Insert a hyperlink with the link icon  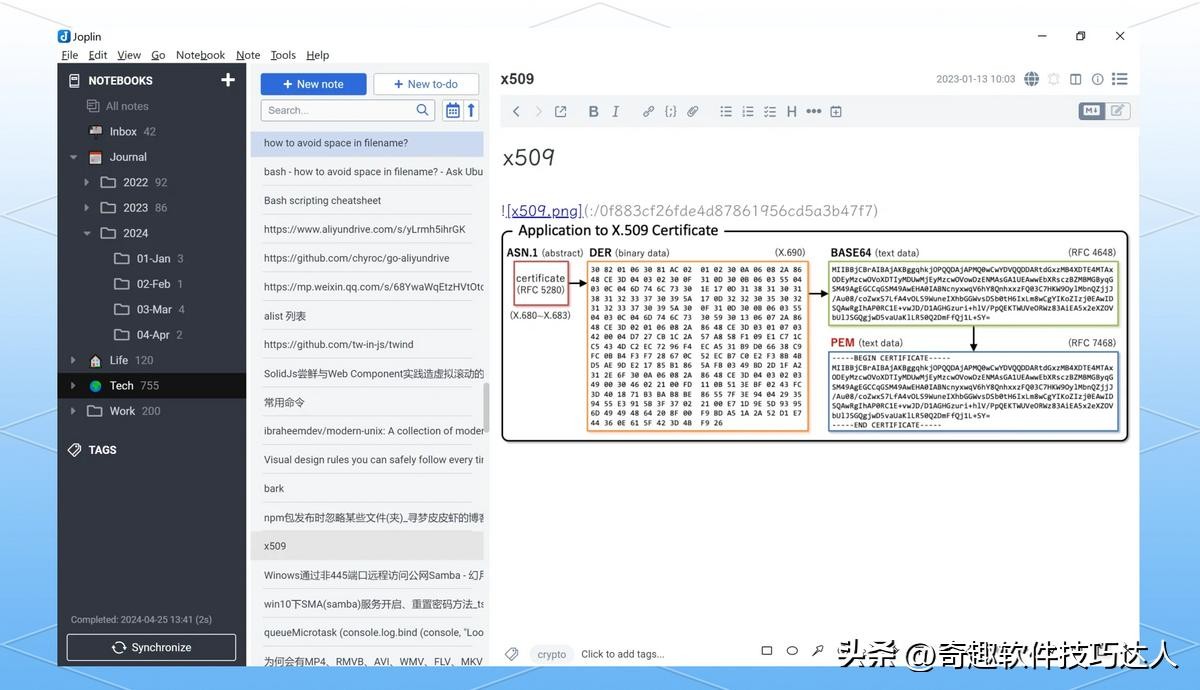click(x=648, y=112)
